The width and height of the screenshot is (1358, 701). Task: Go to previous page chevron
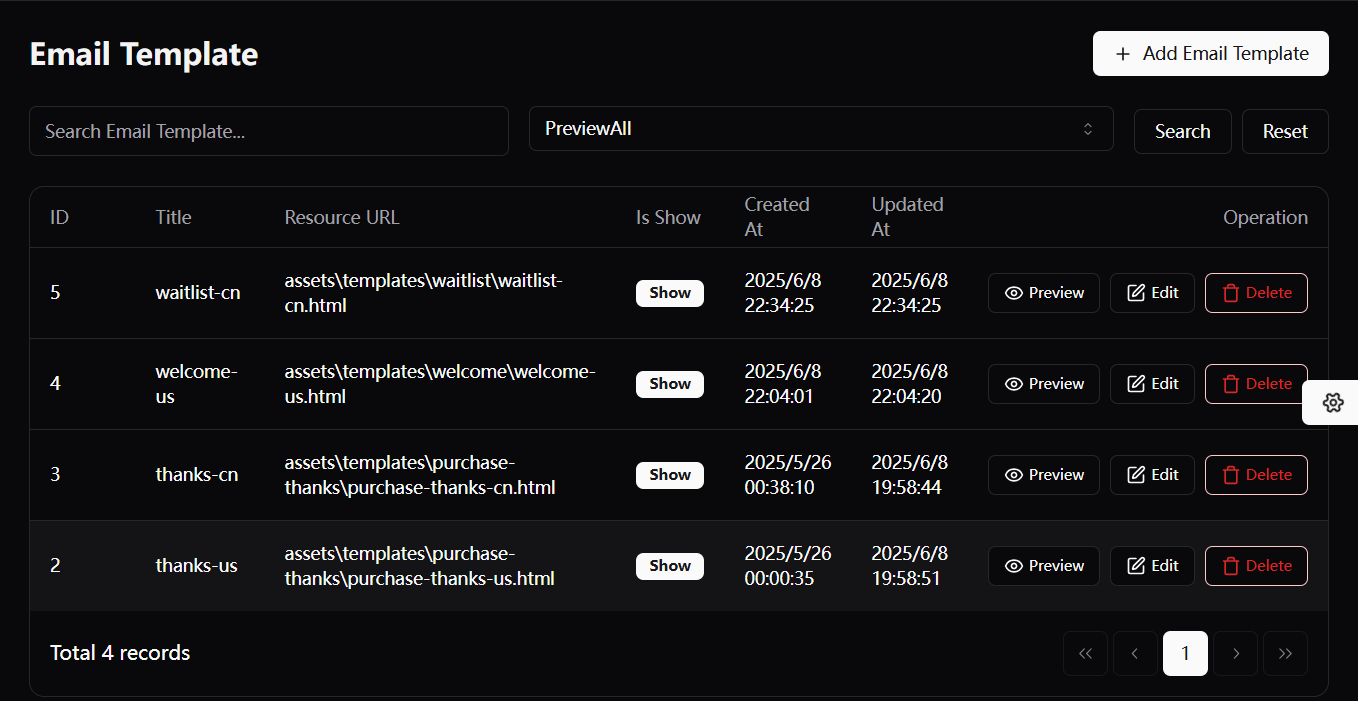1135,654
